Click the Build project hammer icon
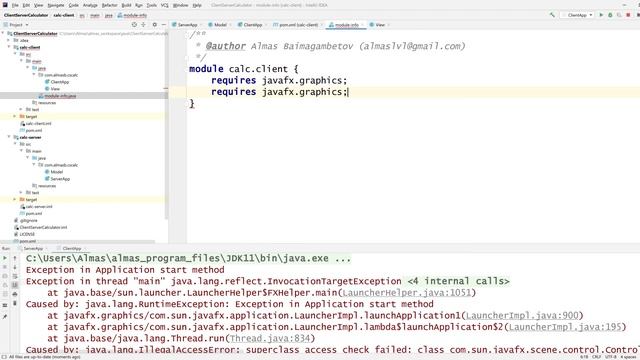 tap(552, 15)
